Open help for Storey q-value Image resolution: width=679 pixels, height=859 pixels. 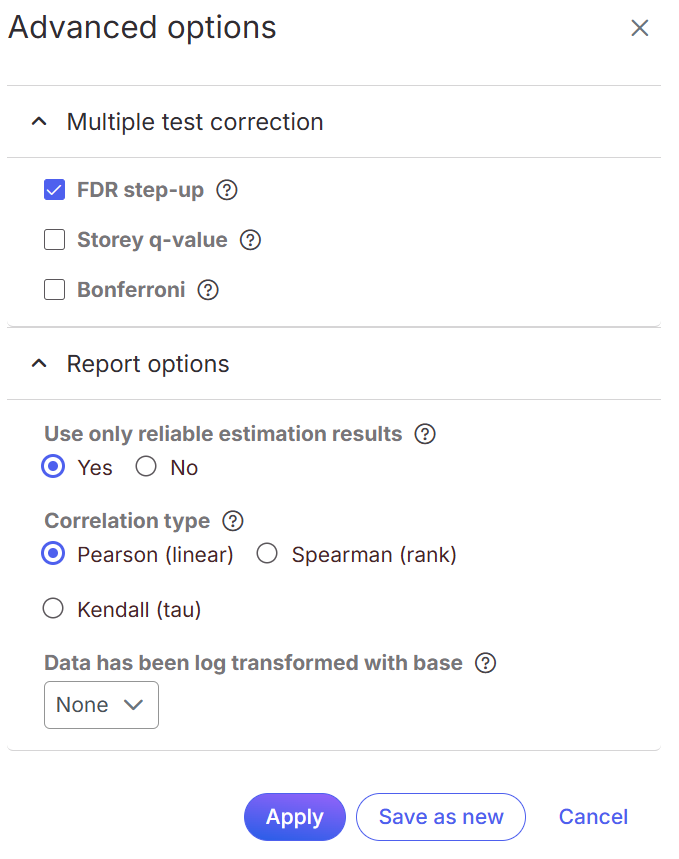250,240
